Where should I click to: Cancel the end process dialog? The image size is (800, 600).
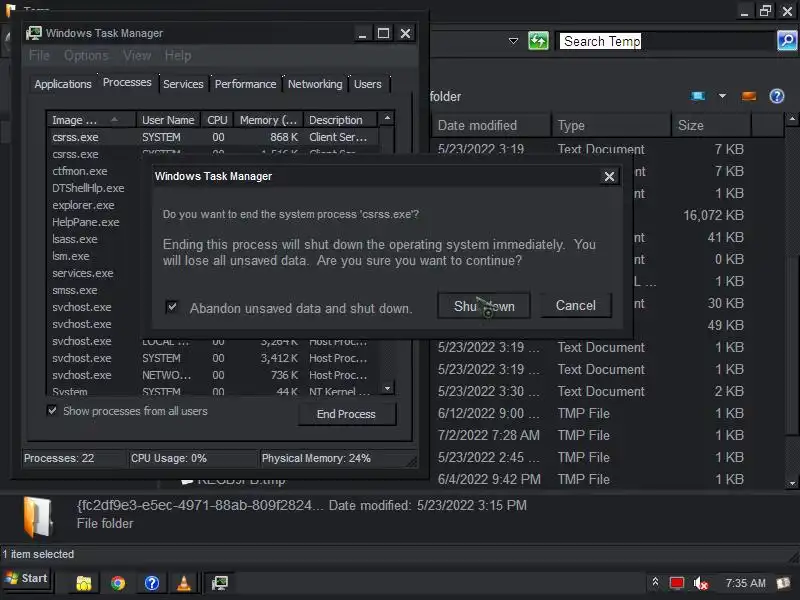(576, 305)
